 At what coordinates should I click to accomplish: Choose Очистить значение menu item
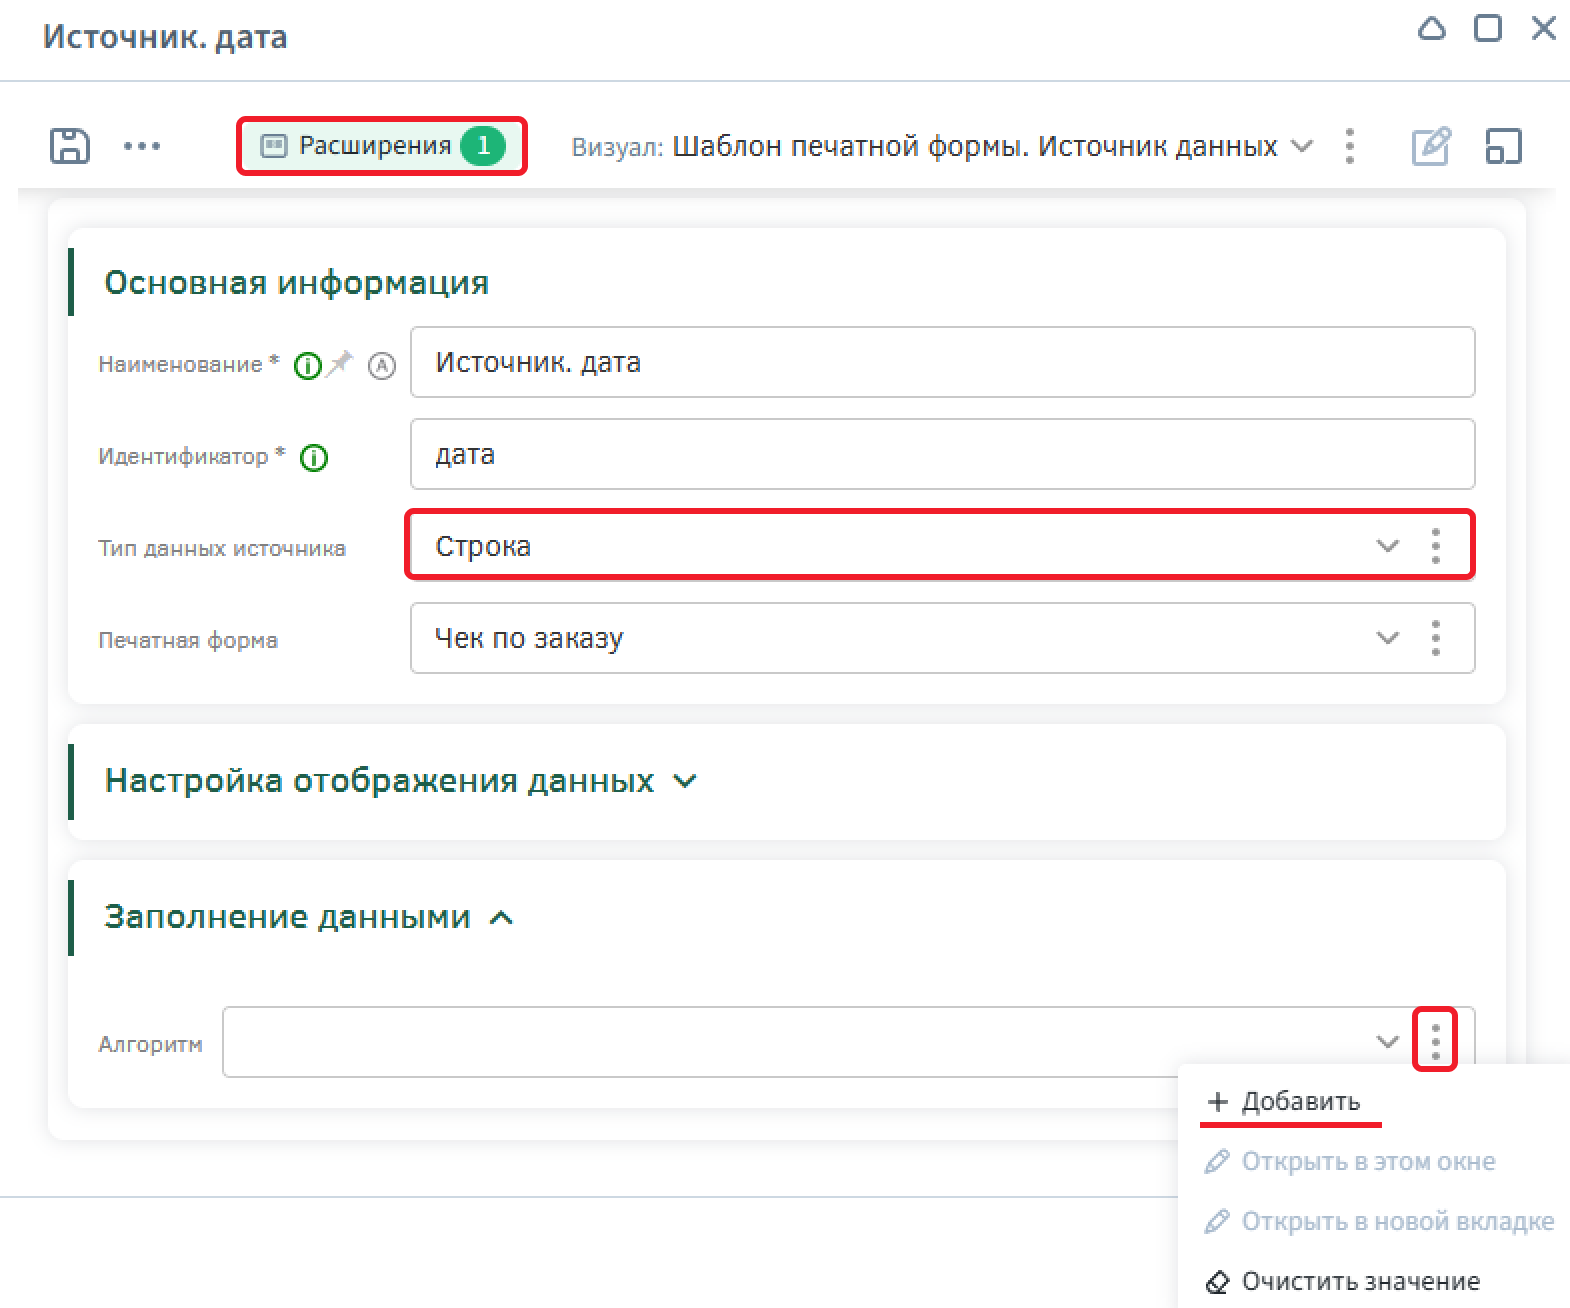[1359, 1282]
